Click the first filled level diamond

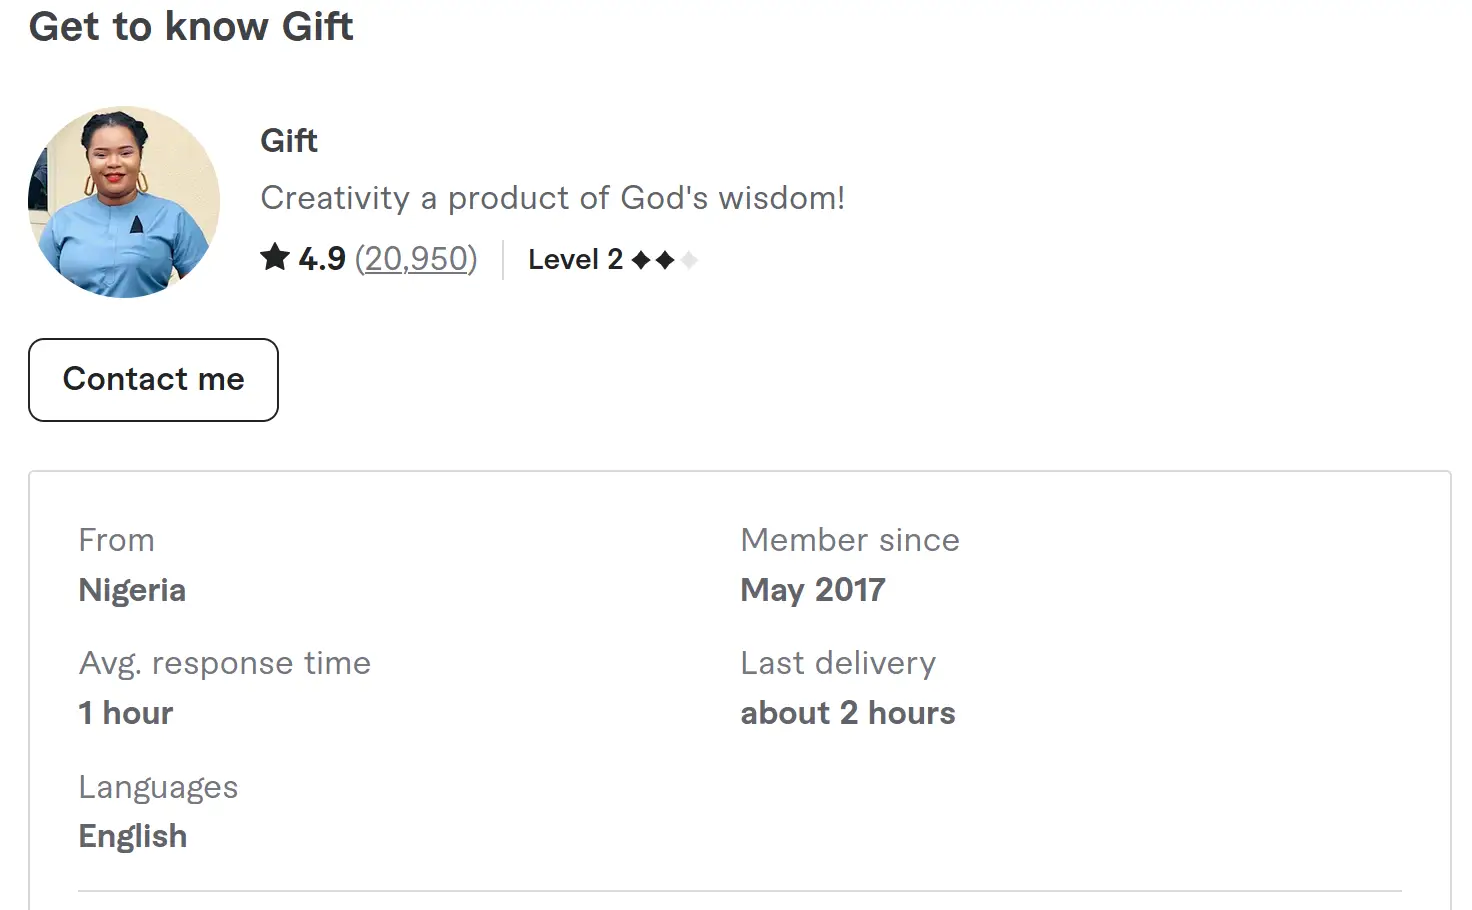[641, 260]
